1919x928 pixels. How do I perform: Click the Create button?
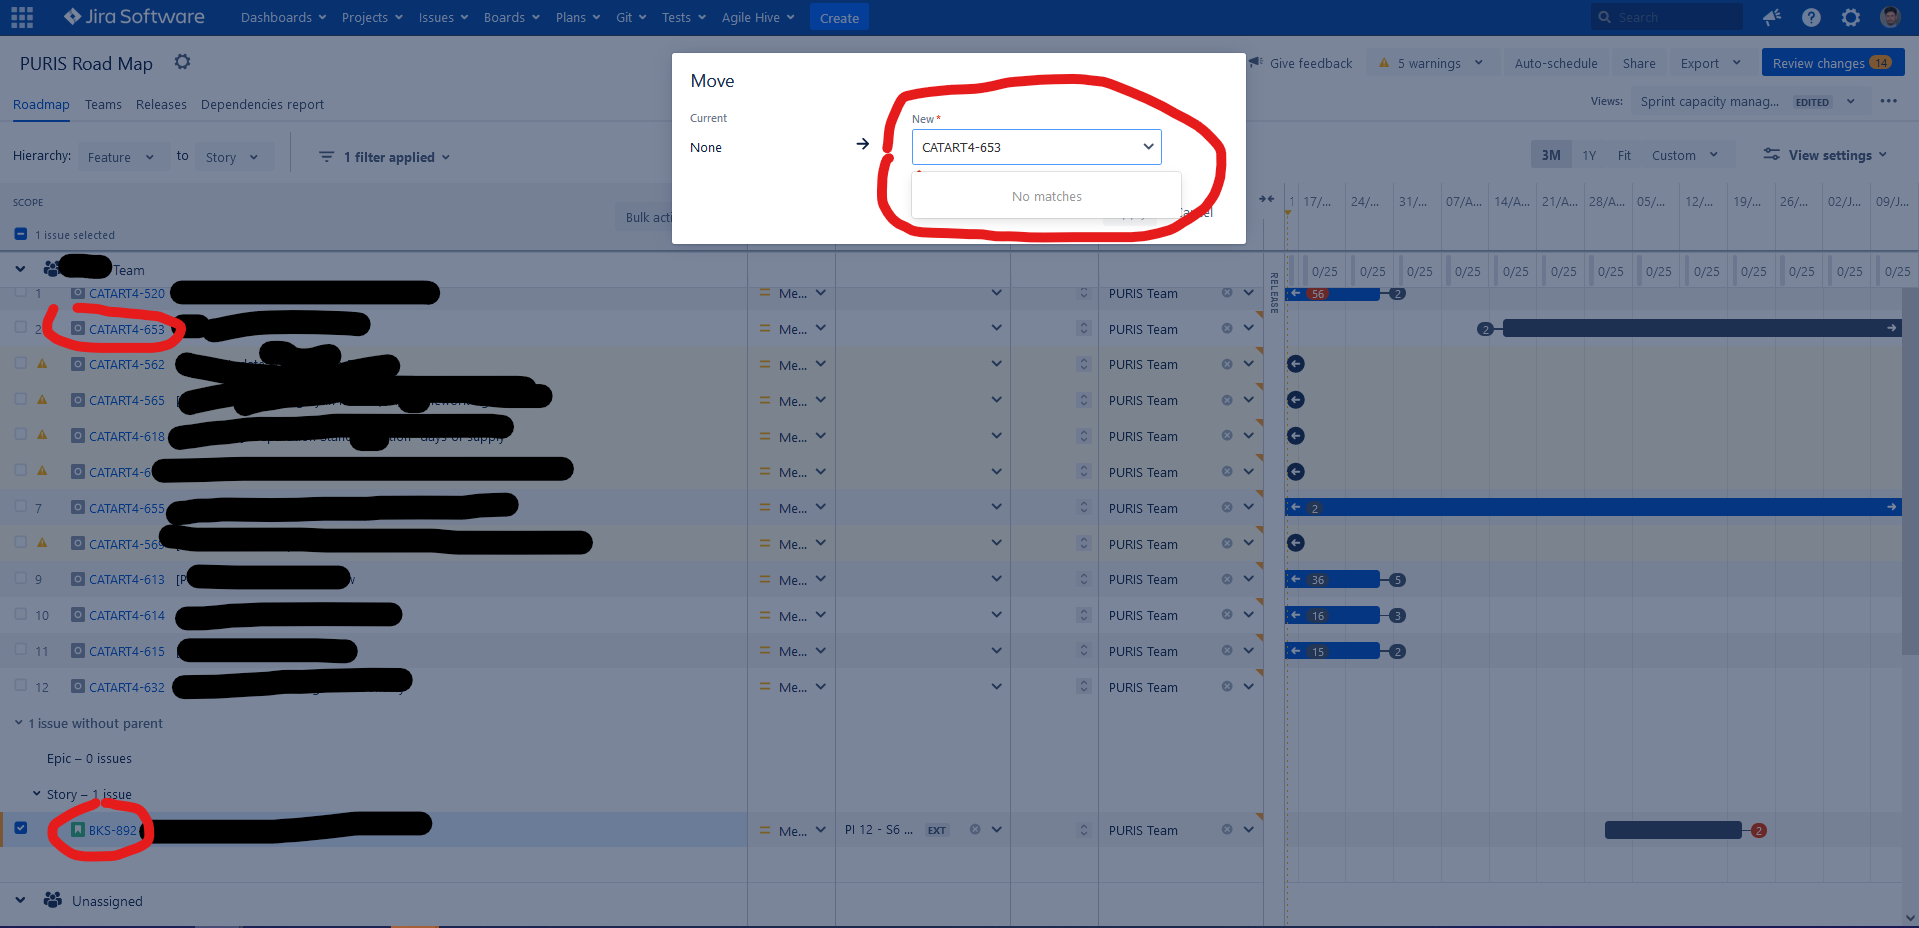click(839, 18)
